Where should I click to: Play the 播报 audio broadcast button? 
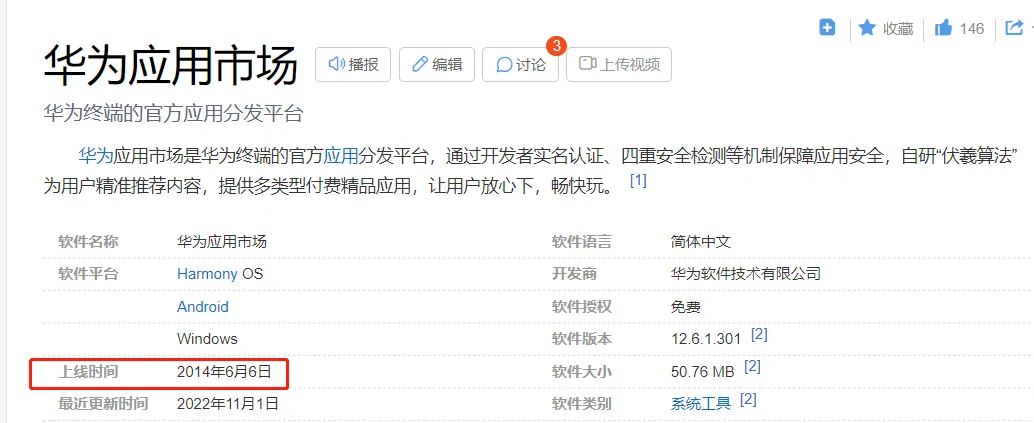[x=353, y=64]
